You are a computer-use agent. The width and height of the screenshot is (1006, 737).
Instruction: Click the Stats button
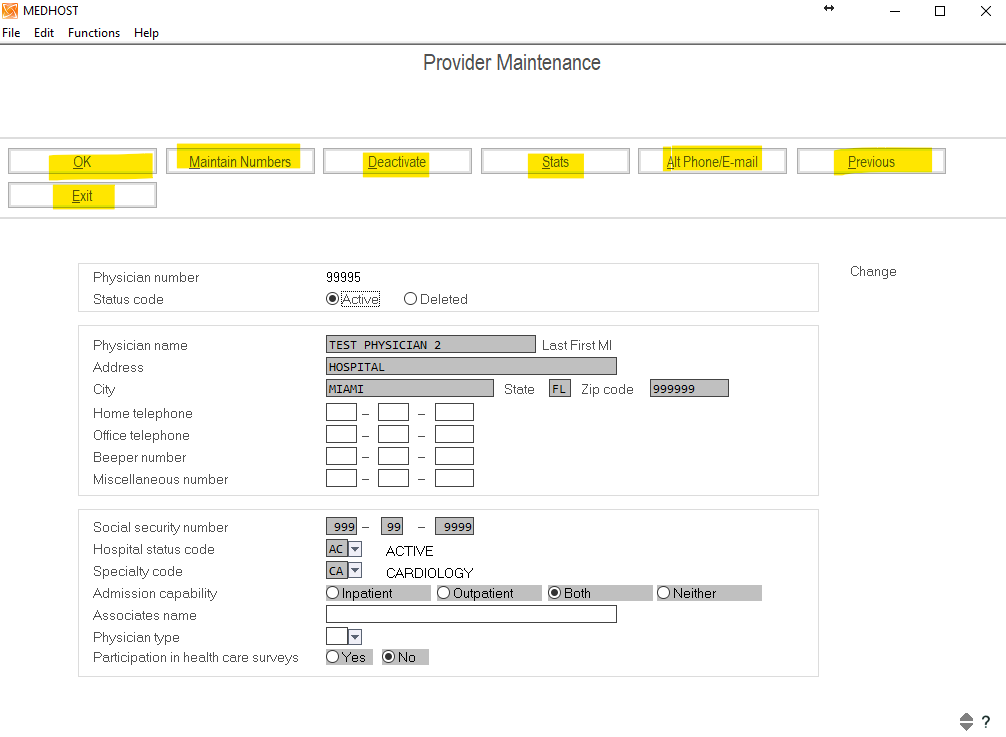[x=555, y=162]
